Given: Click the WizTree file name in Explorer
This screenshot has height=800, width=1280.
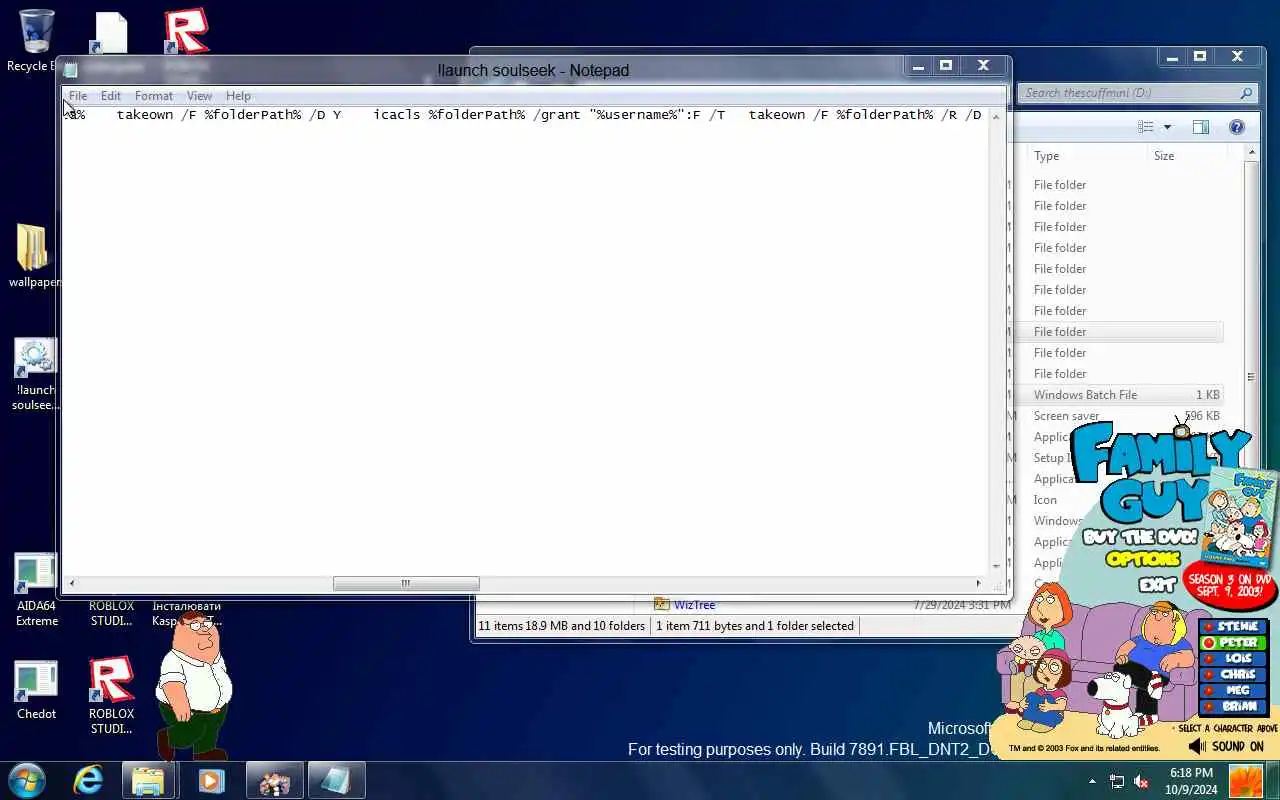Looking at the screenshot, I should (x=694, y=604).
